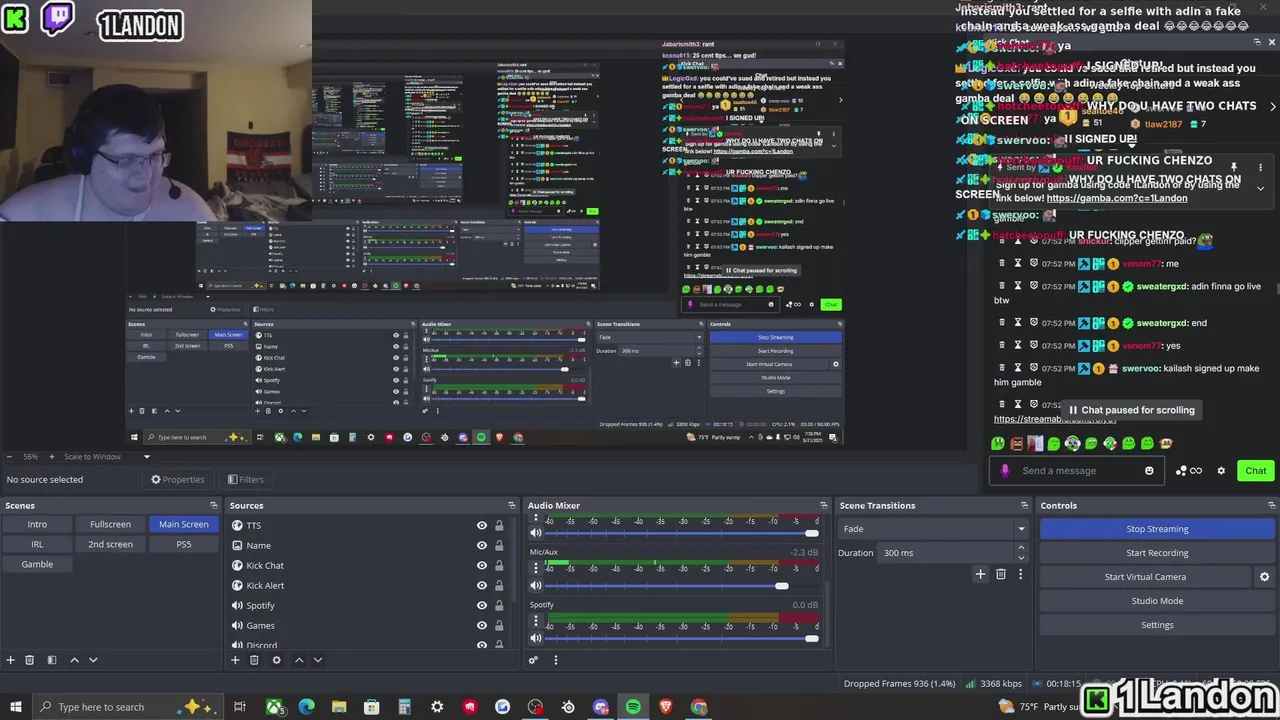Viewport: 1280px width, 720px height.
Task: Open File Explorer from the taskbar
Action: (x=339, y=707)
